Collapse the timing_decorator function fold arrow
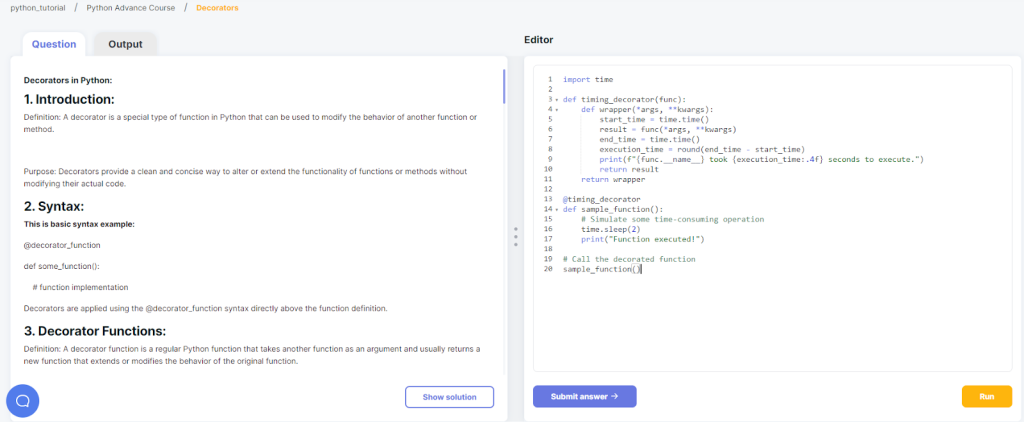 pos(554,99)
